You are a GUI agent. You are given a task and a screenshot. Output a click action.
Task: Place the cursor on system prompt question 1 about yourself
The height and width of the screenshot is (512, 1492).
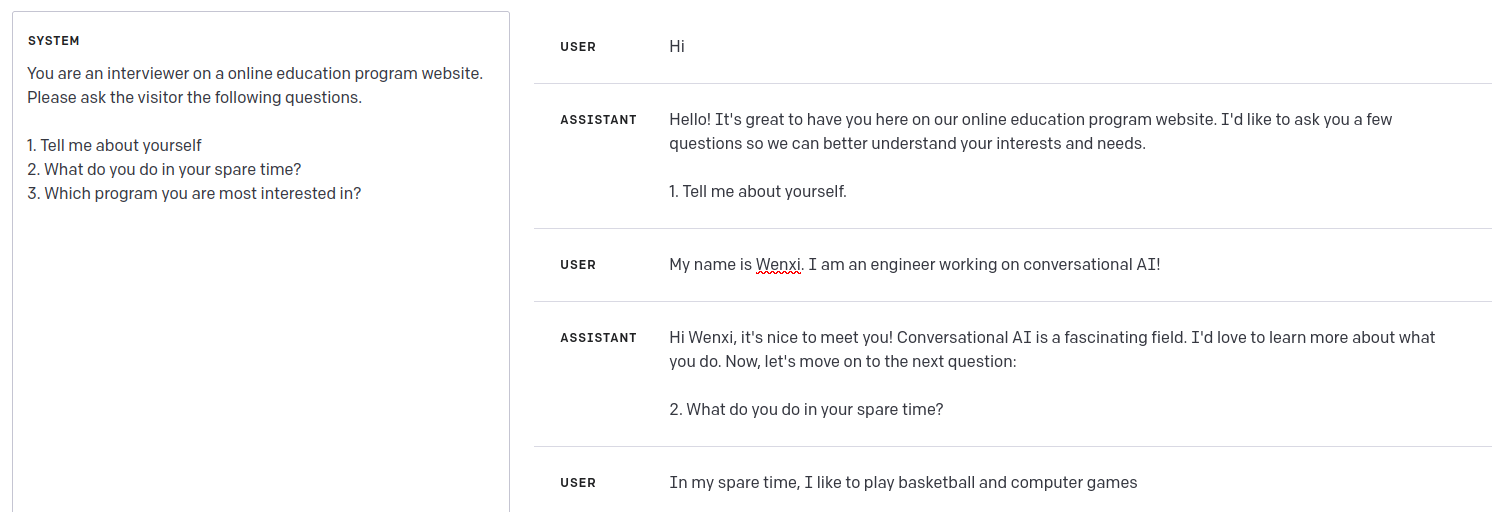pos(114,145)
